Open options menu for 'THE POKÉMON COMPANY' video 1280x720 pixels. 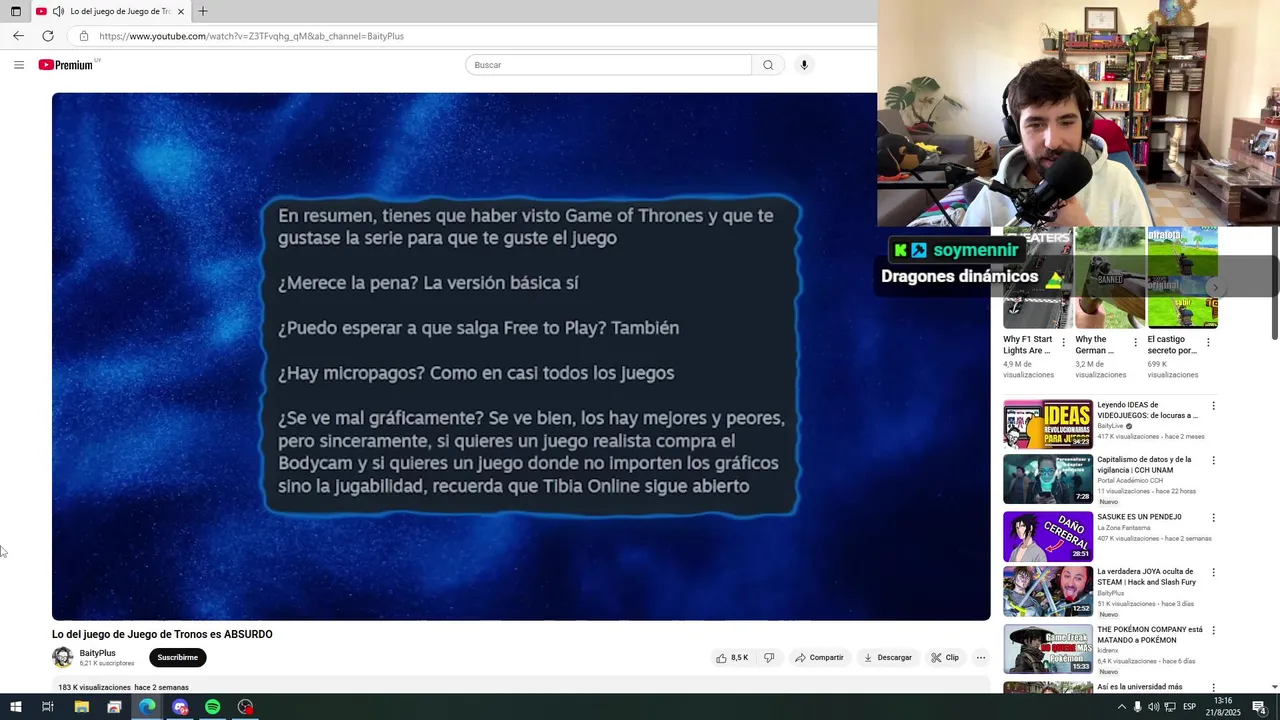tap(1213, 631)
